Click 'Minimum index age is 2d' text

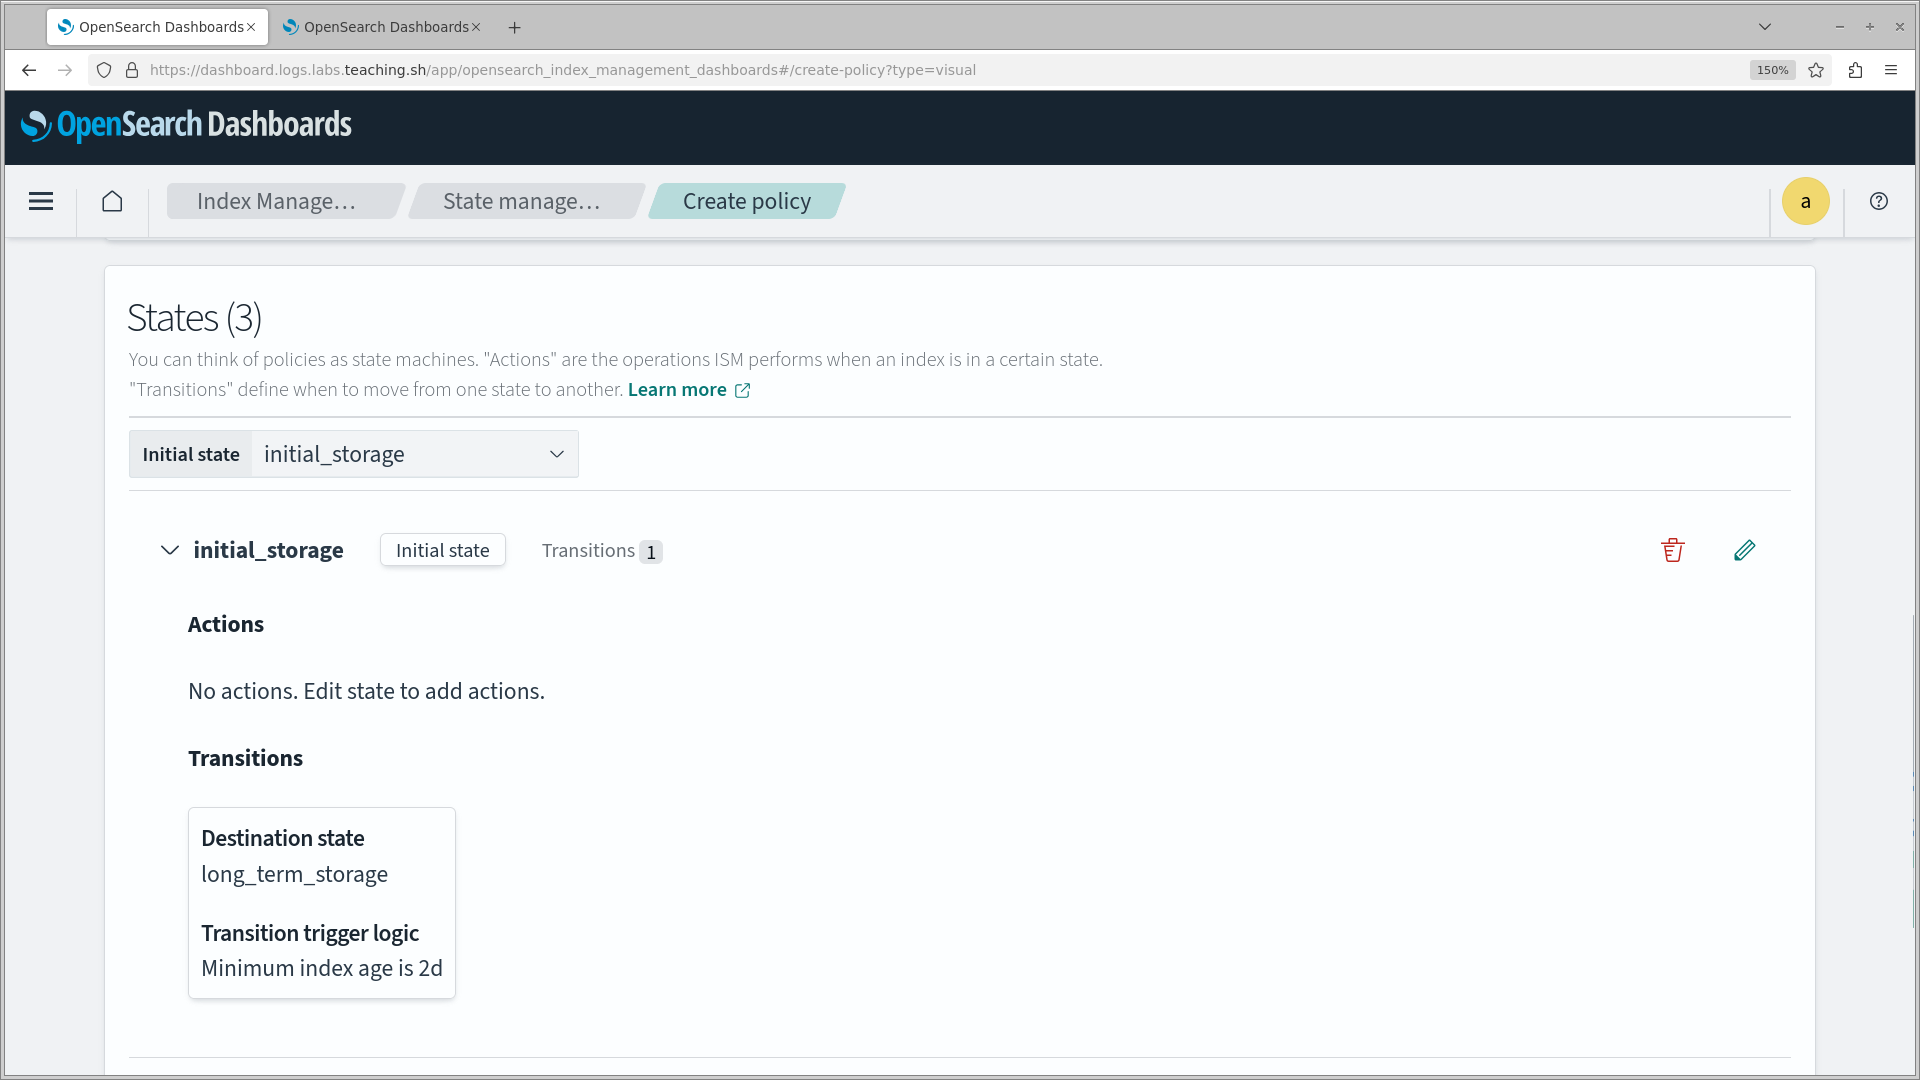pyautogui.click(x=321, y=968)
